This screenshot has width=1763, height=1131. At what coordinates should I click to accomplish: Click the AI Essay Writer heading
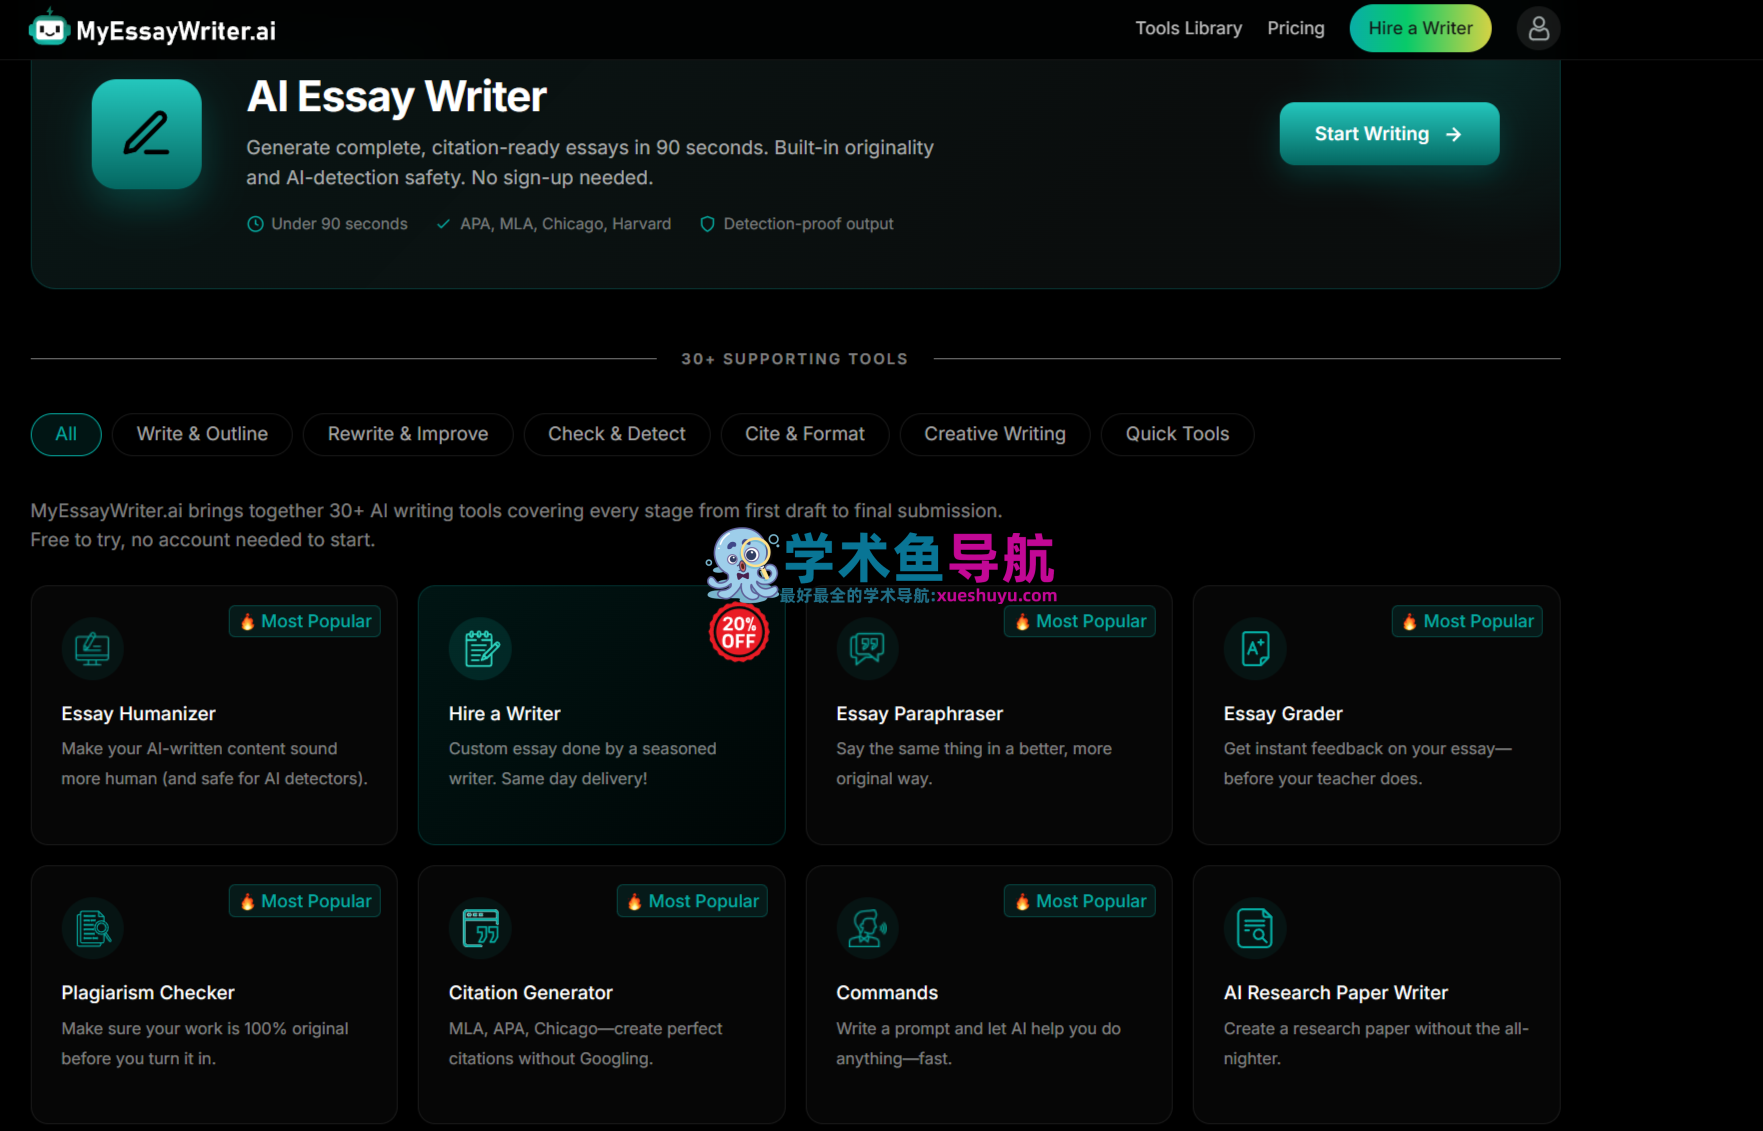(x=396, y=97)
